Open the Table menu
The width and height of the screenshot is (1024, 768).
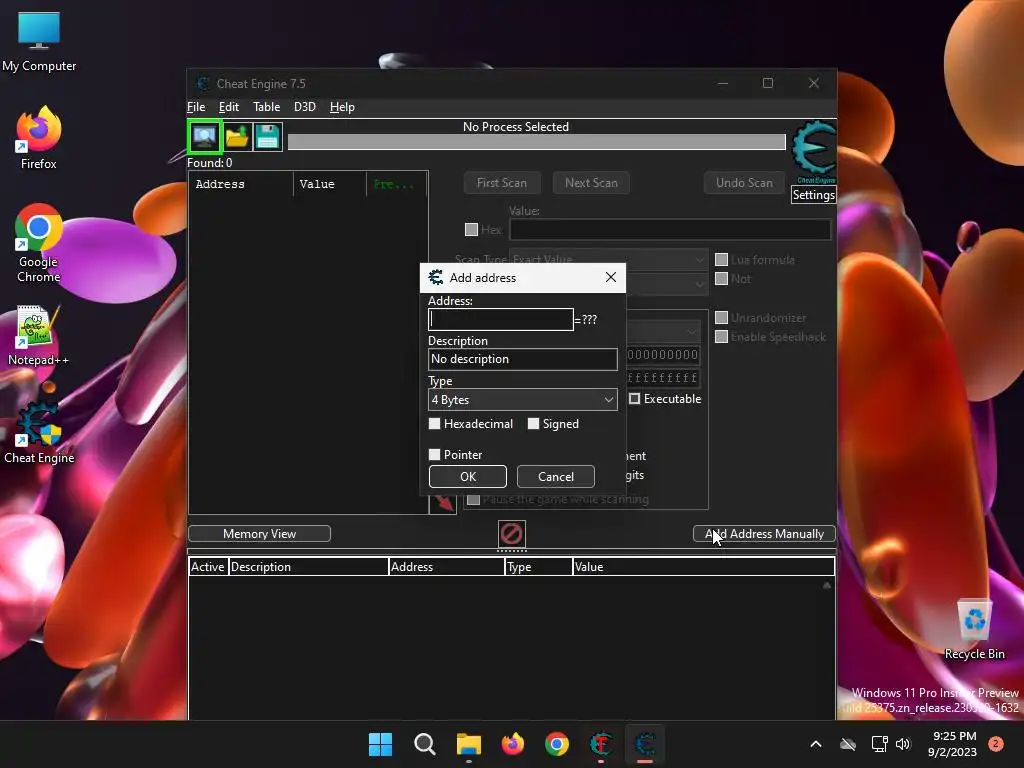pyautogui.click(x=266, y=107)
